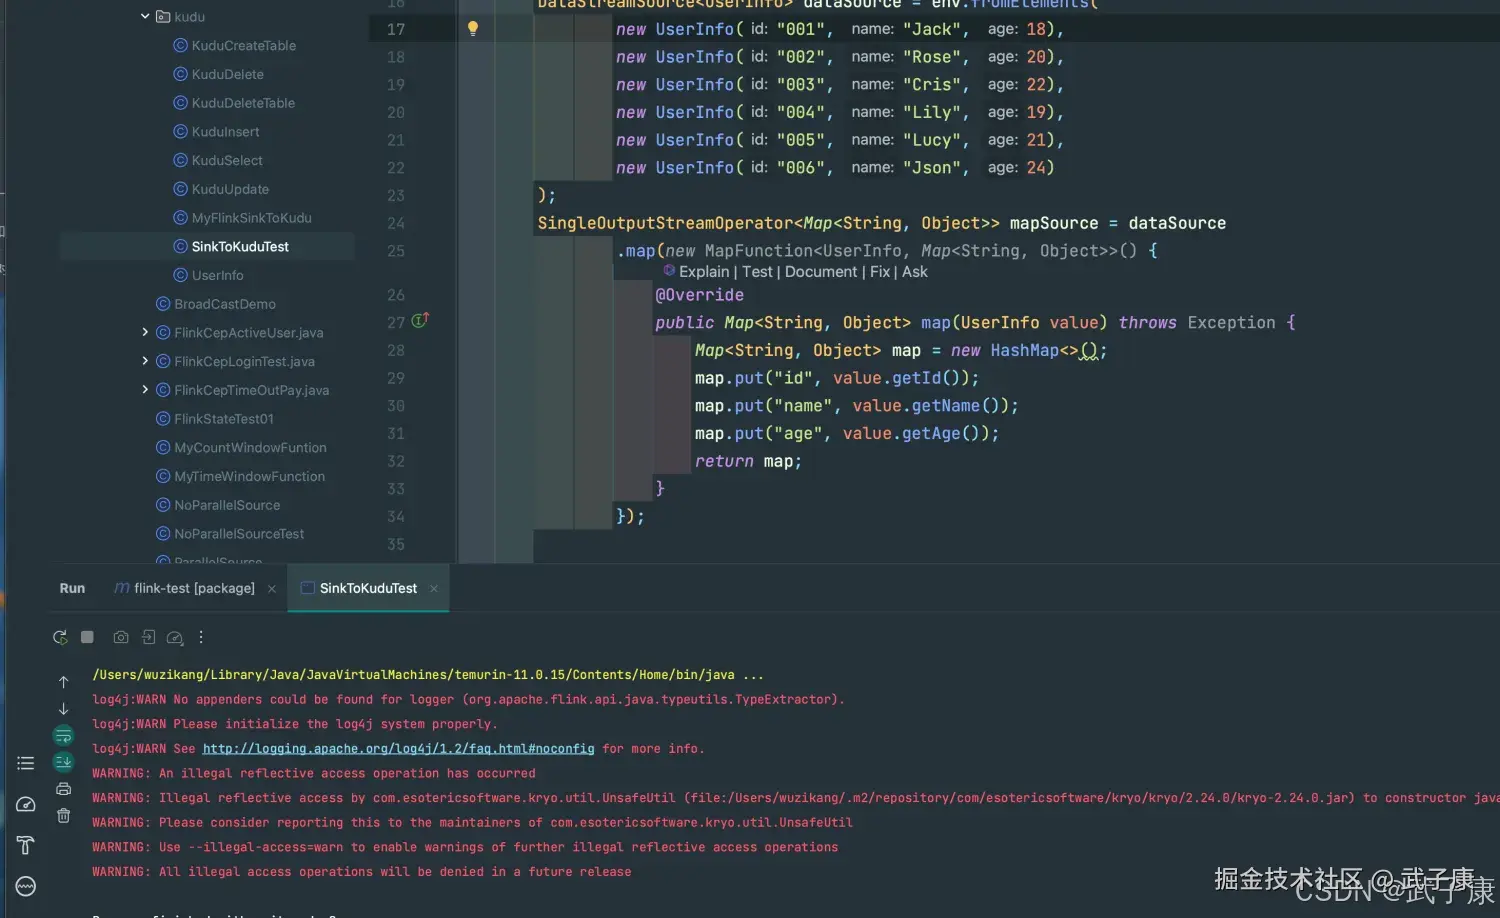The height and width of the screenshot is (918, 1500).
Task: Stop the running process
Action: (87, 637)
